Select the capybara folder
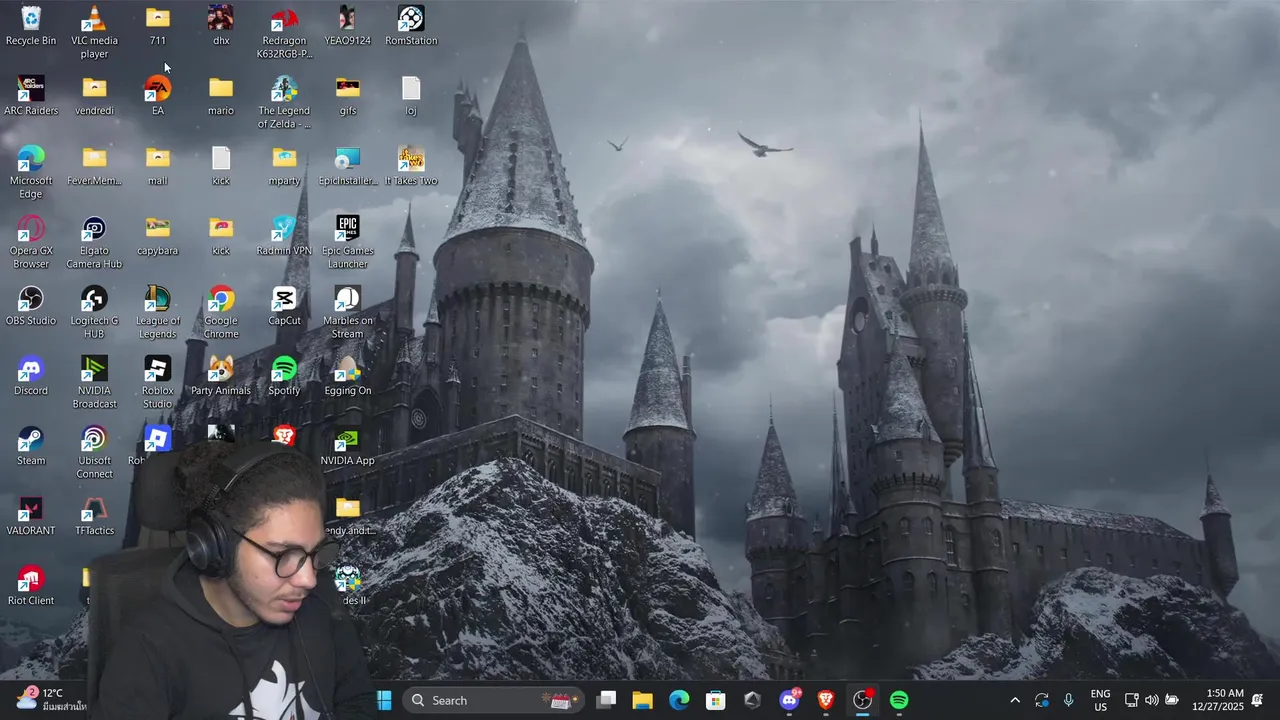 click(x=158, y=236)
